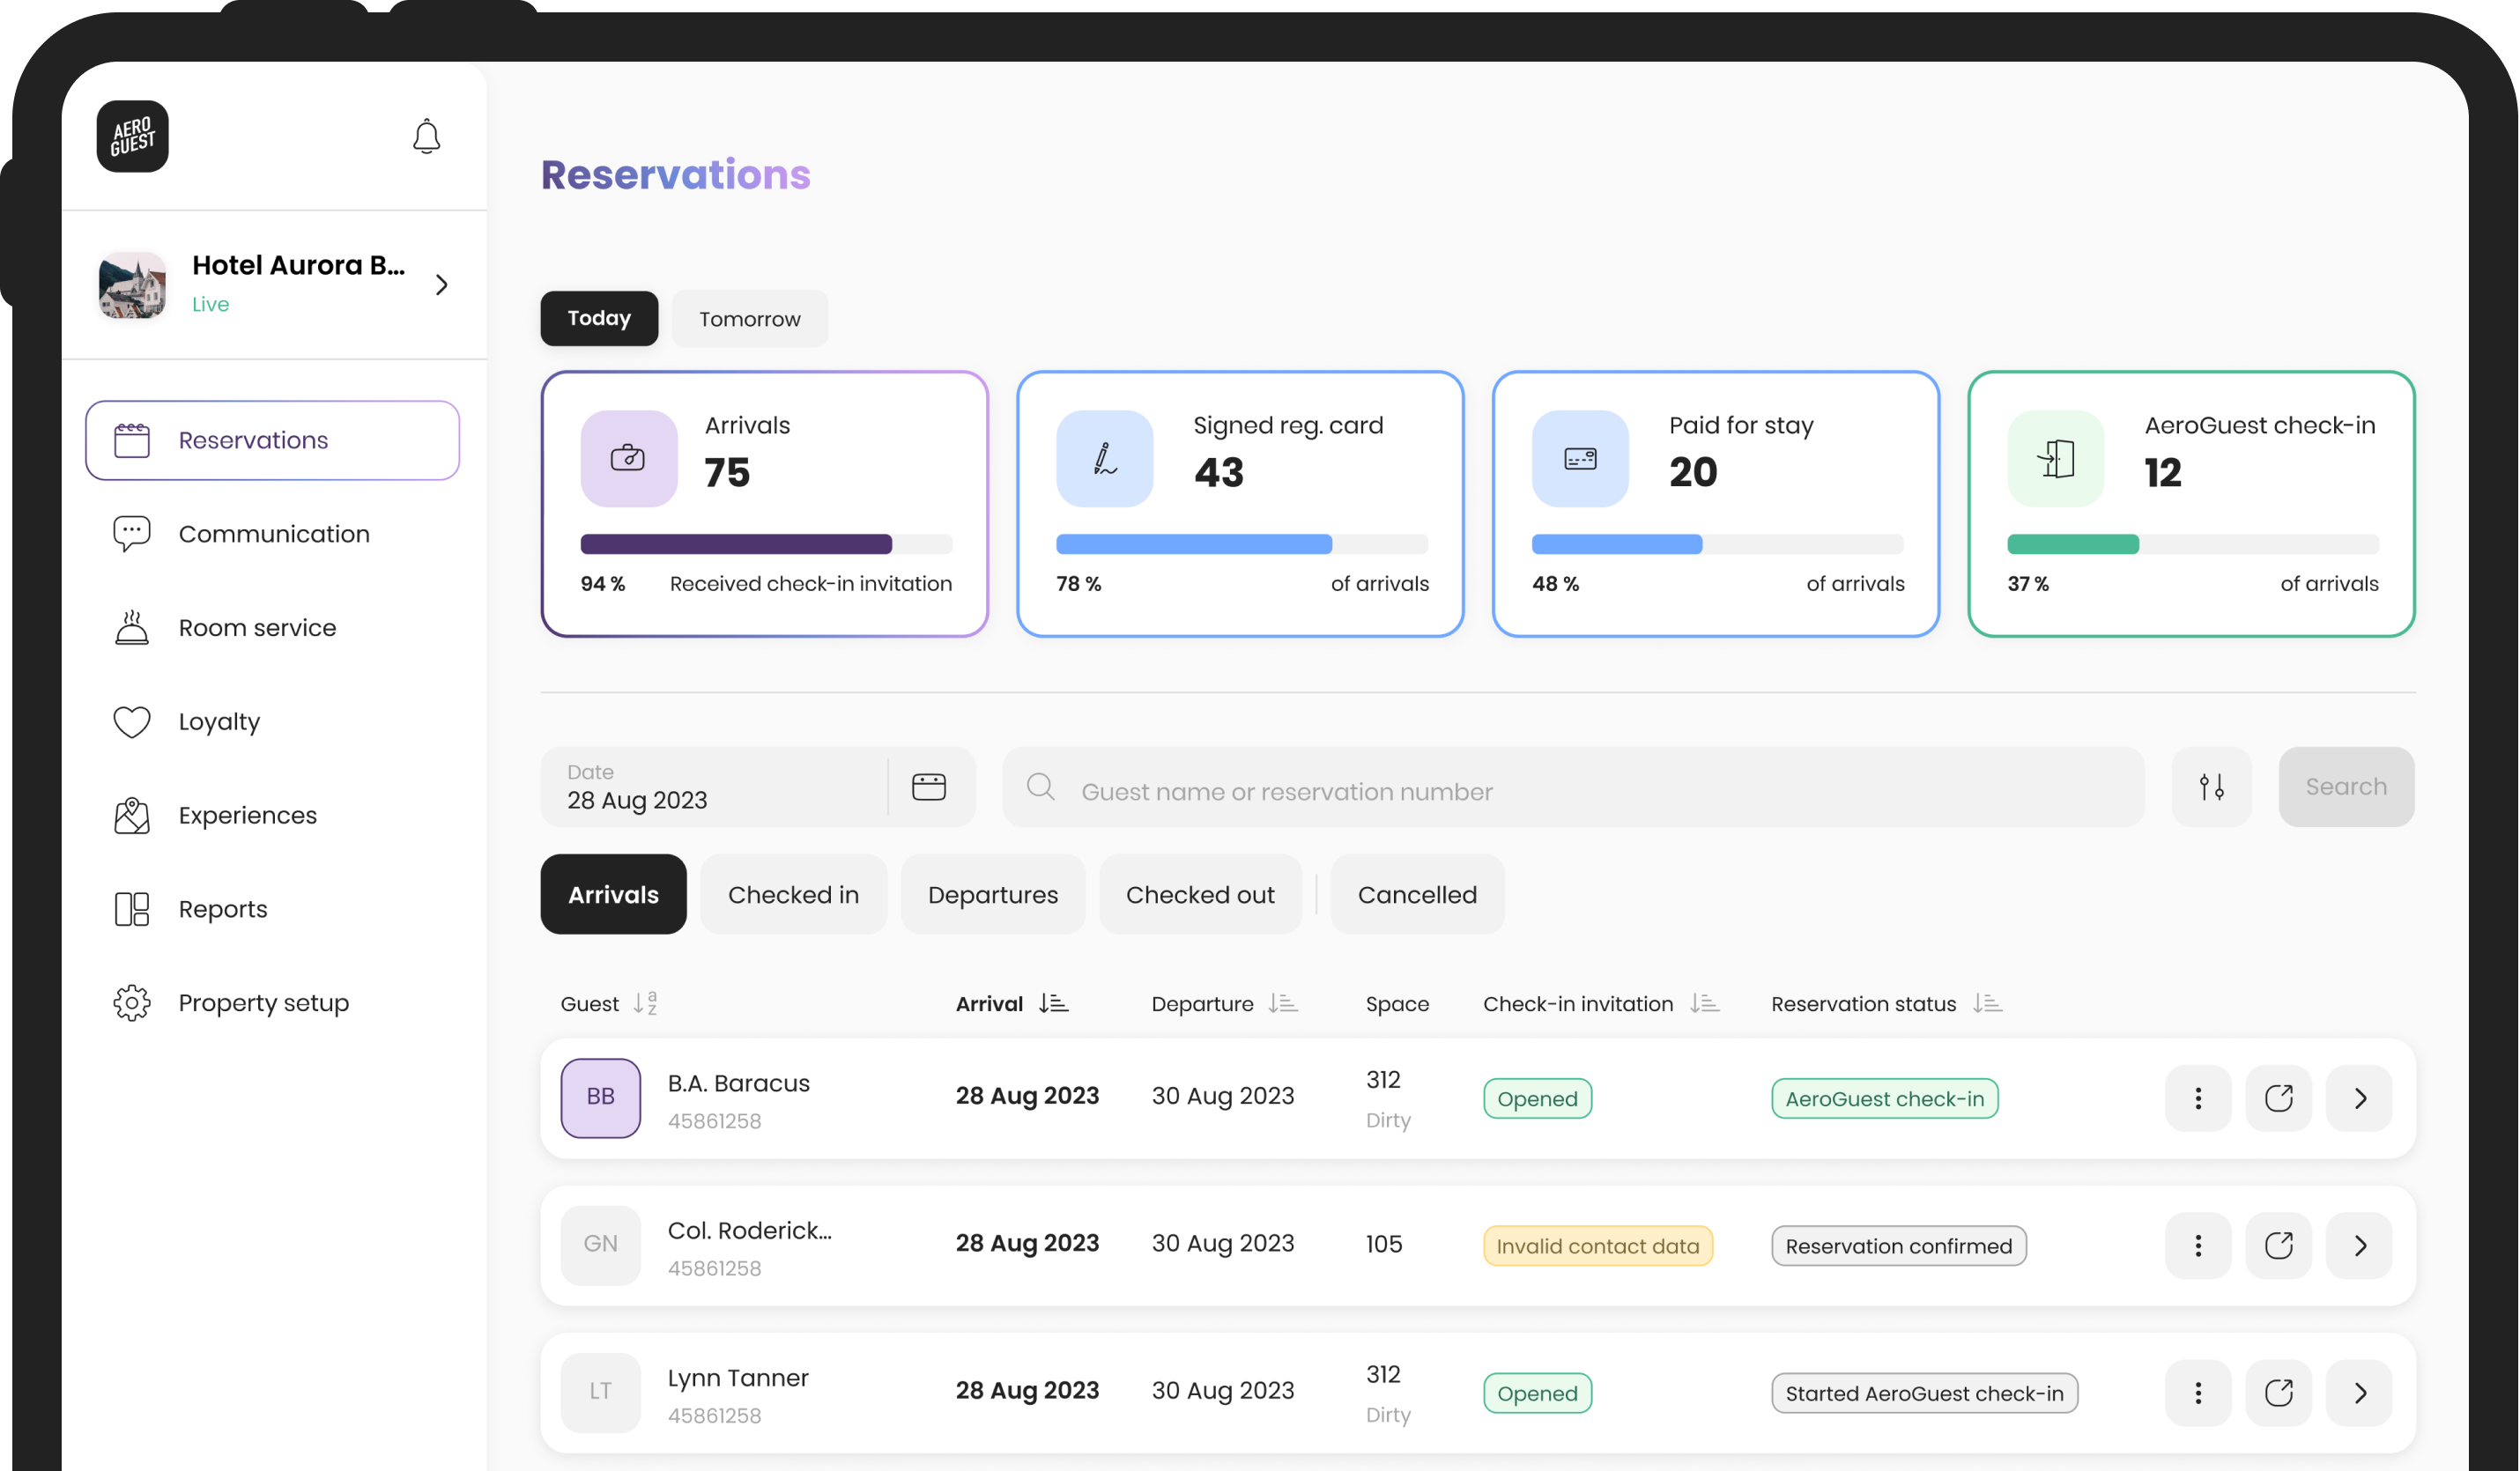Click the Invalid contact data badge

1597,1246
